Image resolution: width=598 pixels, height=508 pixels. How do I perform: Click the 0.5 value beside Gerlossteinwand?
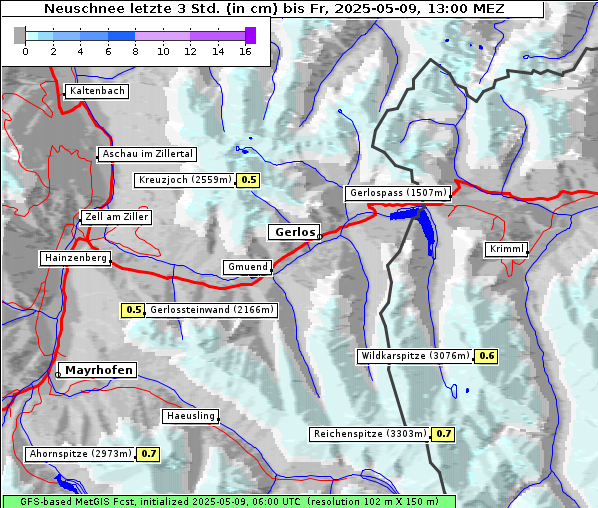point(133,310)
